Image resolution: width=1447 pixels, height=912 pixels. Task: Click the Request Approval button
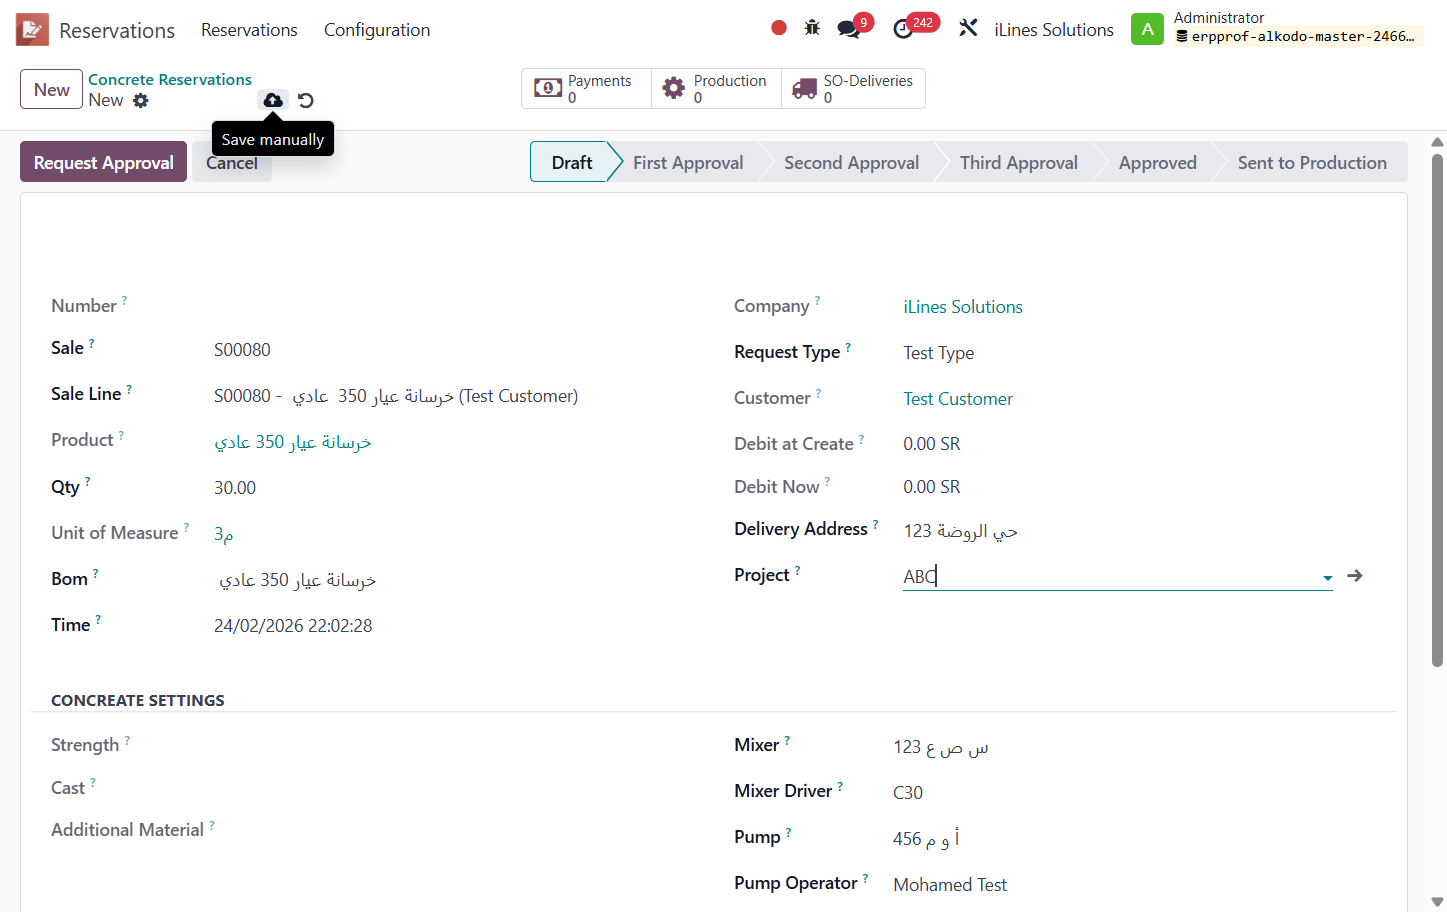(104, 162)
